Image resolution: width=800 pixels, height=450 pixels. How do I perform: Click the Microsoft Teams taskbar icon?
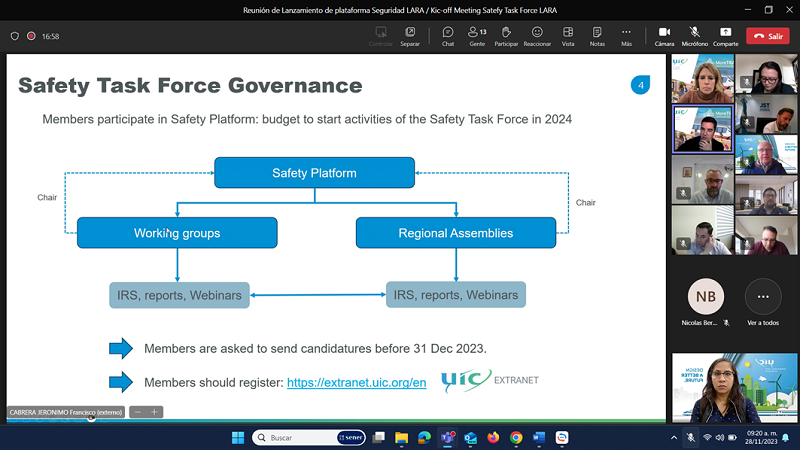point(447,438)
